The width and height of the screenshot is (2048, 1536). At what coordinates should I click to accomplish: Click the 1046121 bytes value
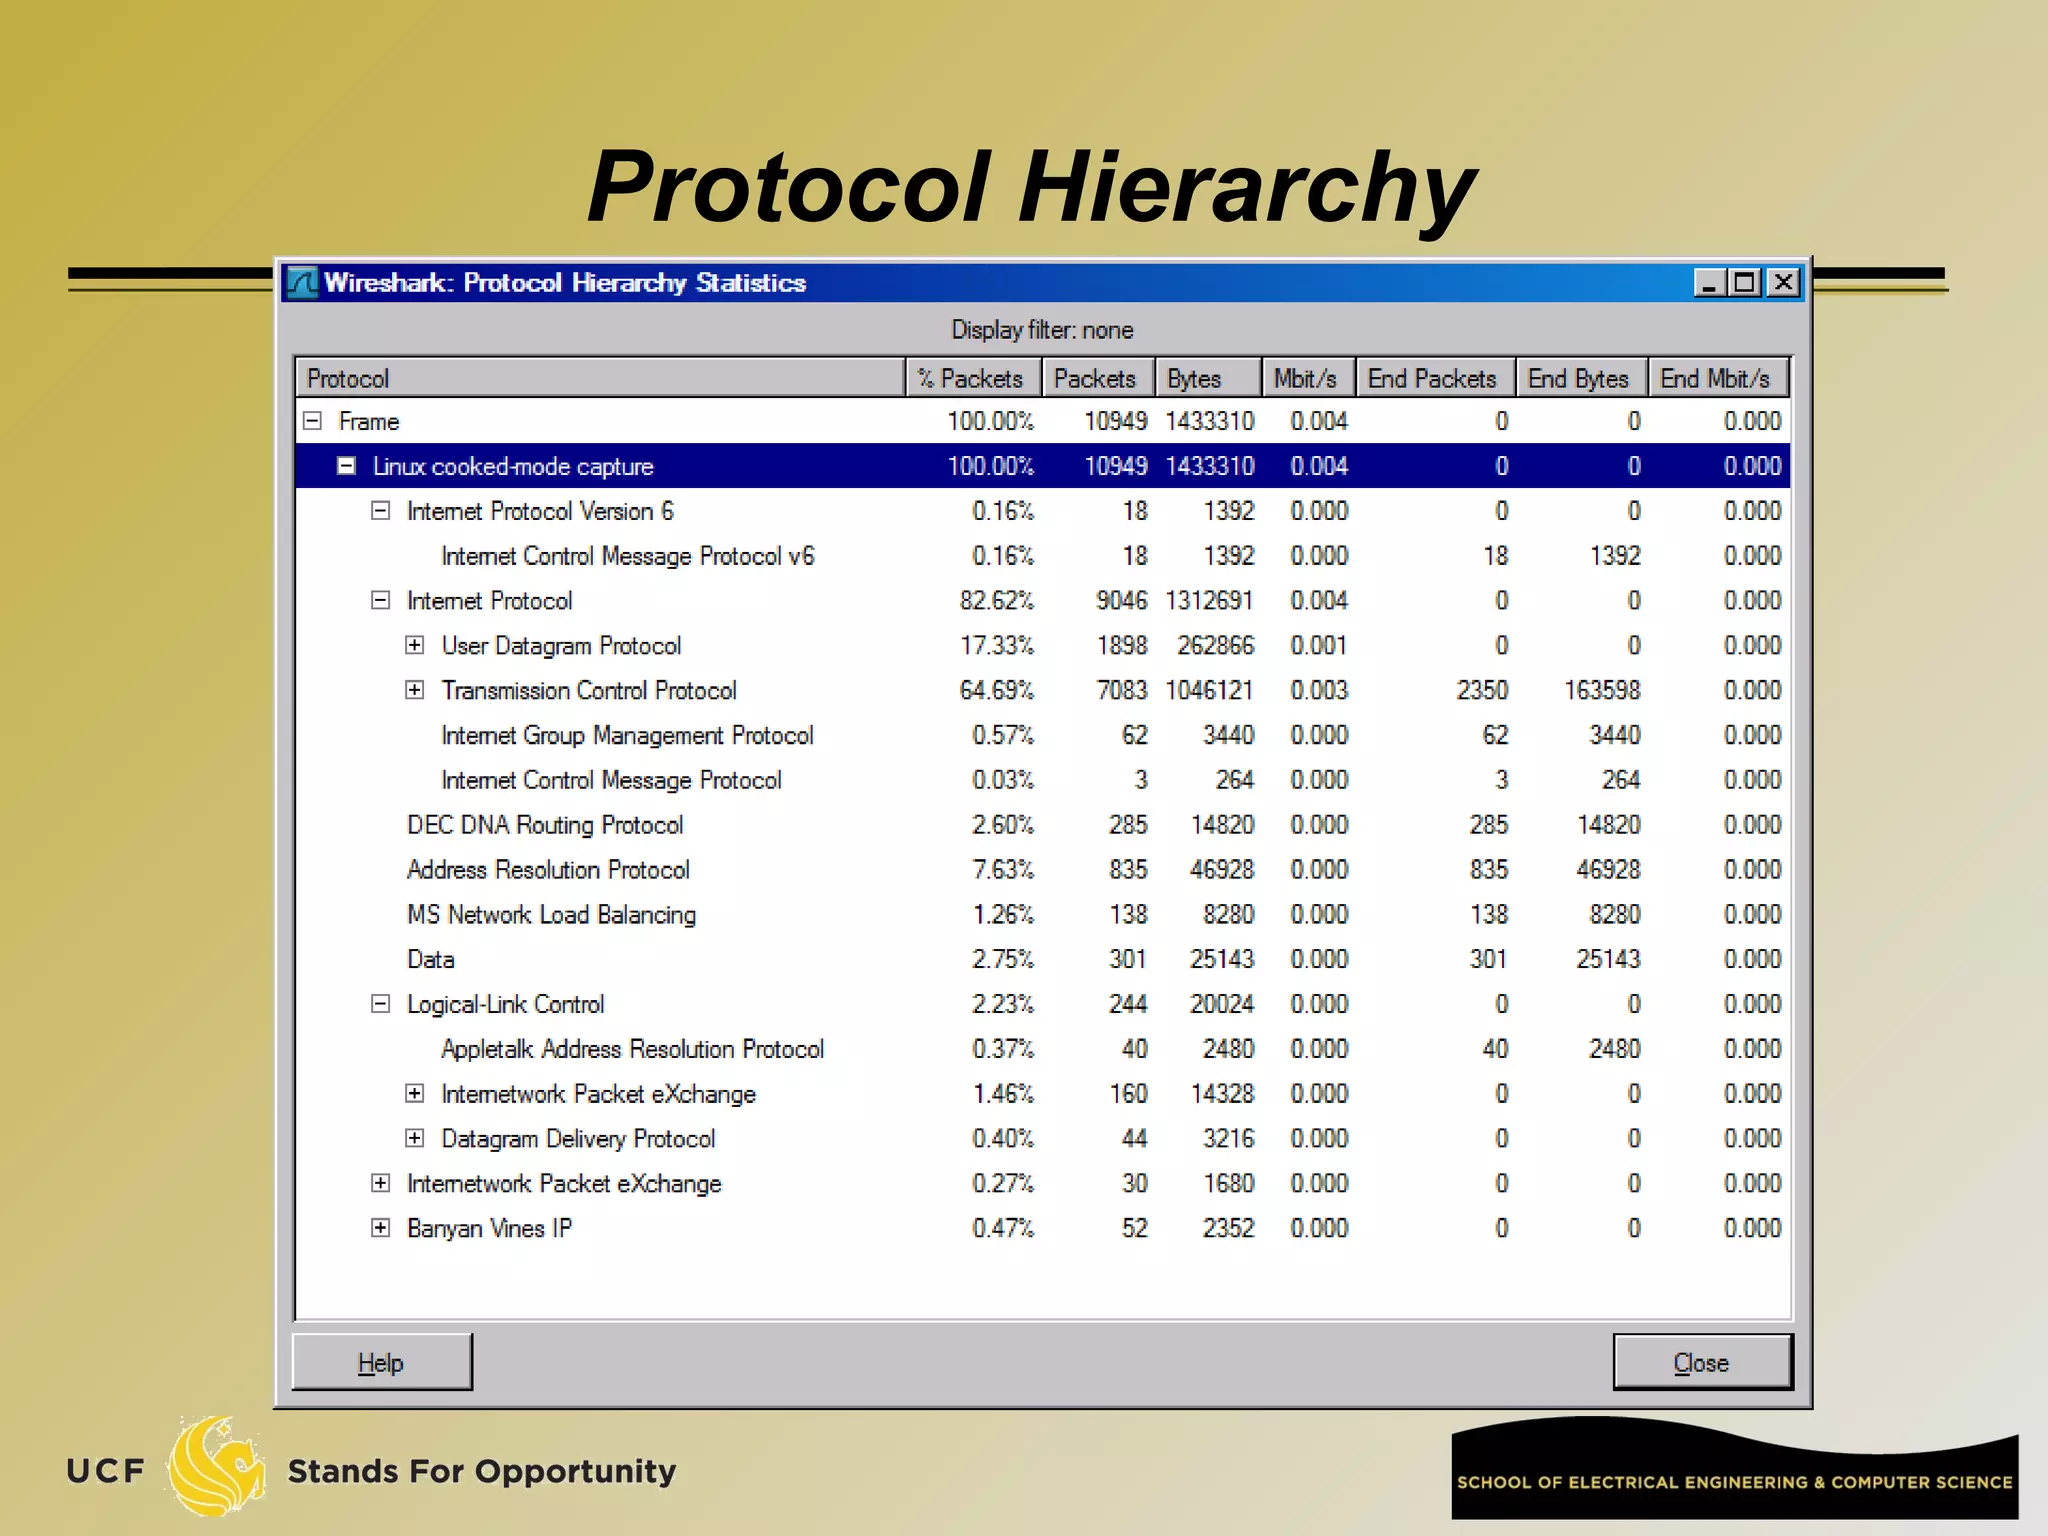[1210, 690]
